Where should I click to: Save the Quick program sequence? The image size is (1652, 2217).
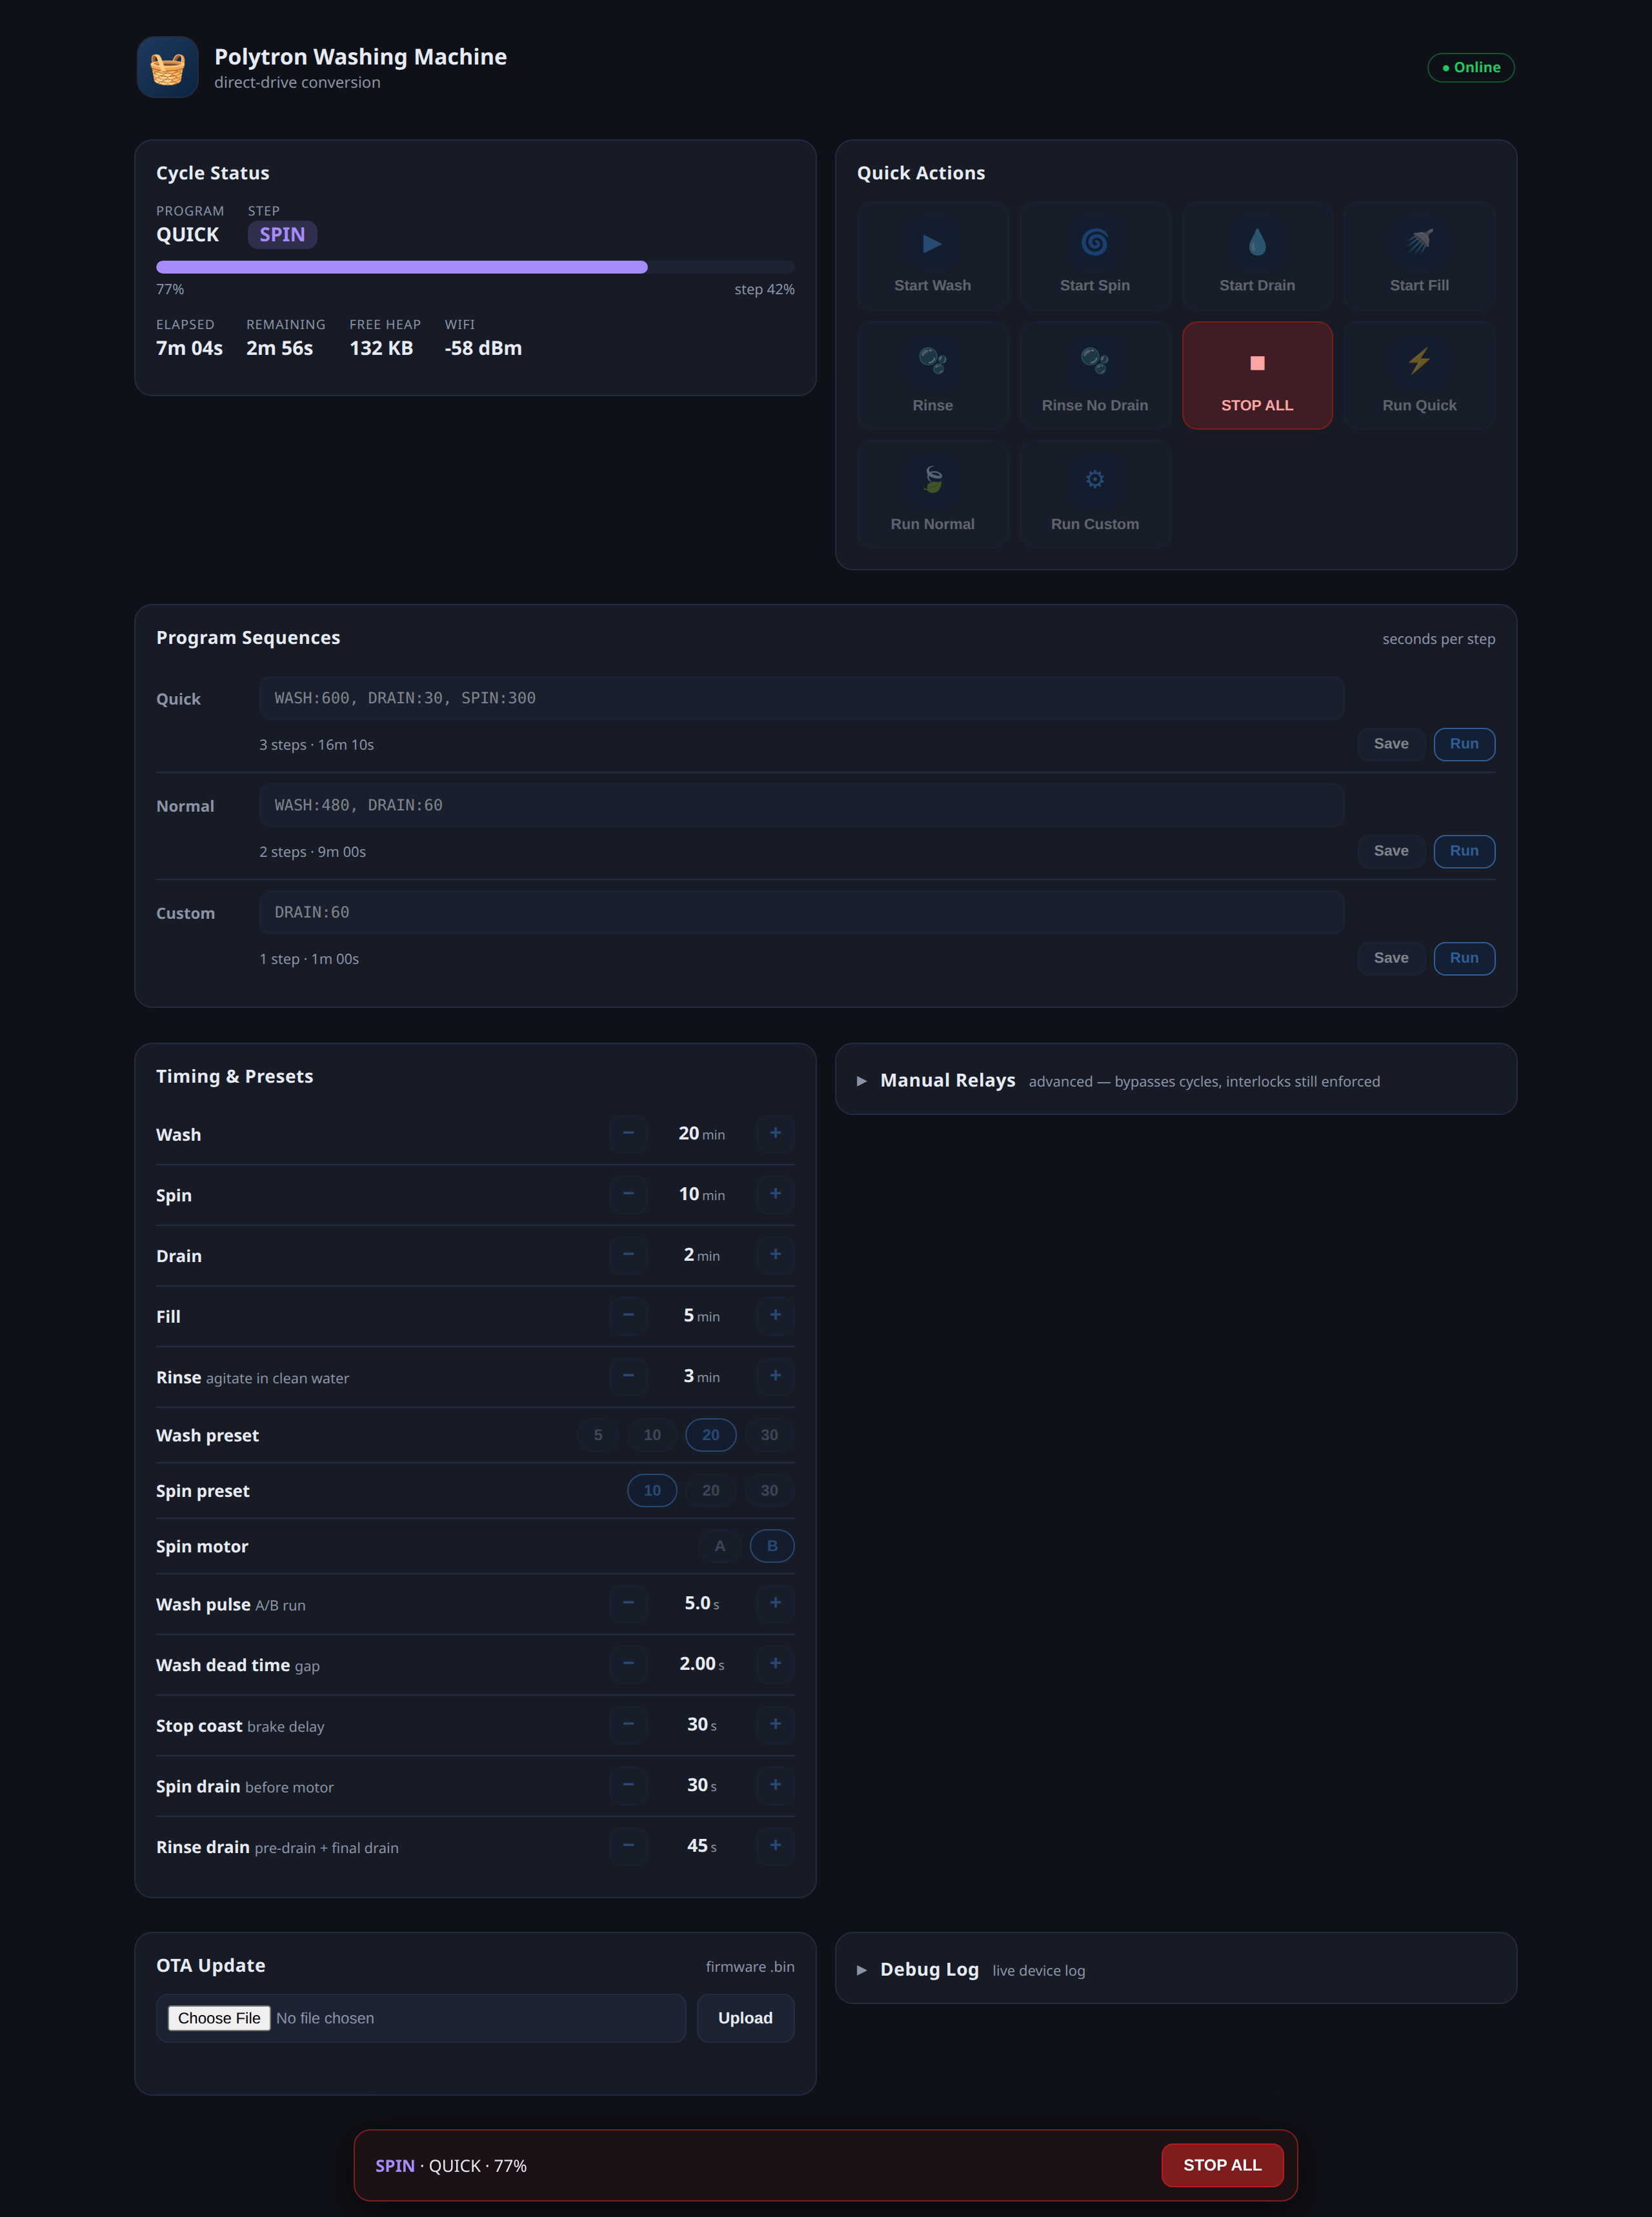pos(1391,744)
